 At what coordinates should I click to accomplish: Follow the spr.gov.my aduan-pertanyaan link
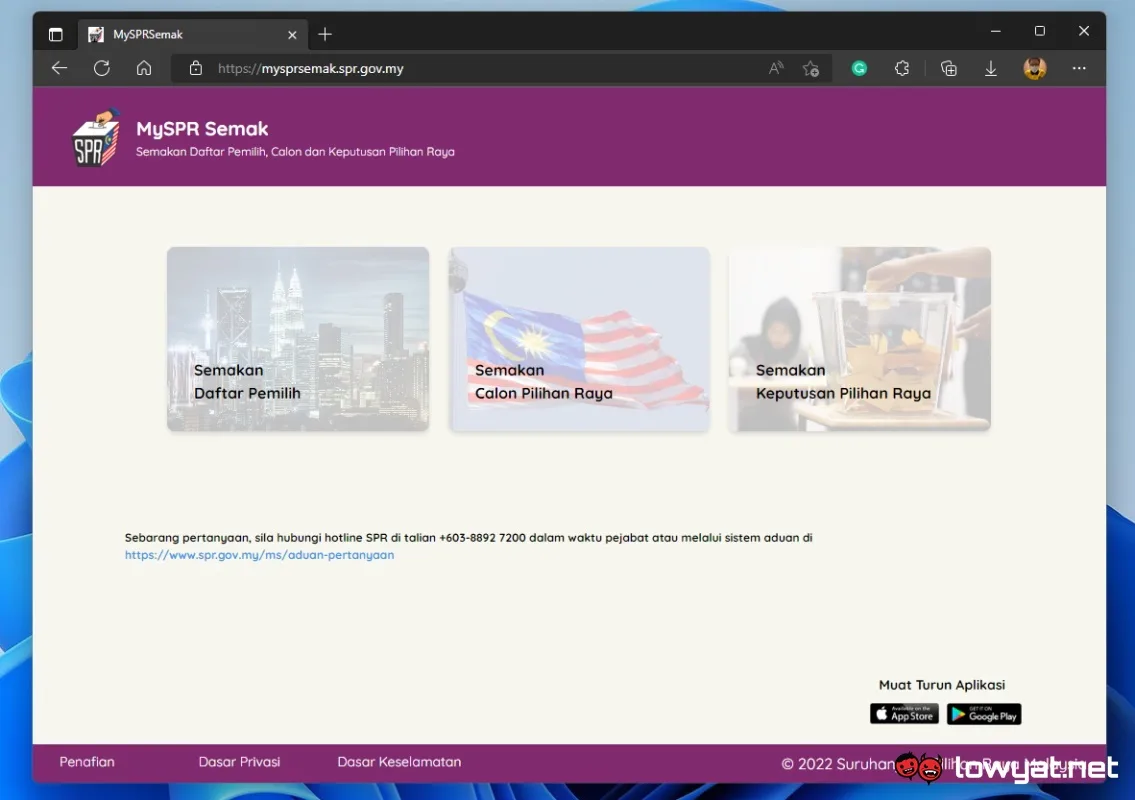[259, 555]
